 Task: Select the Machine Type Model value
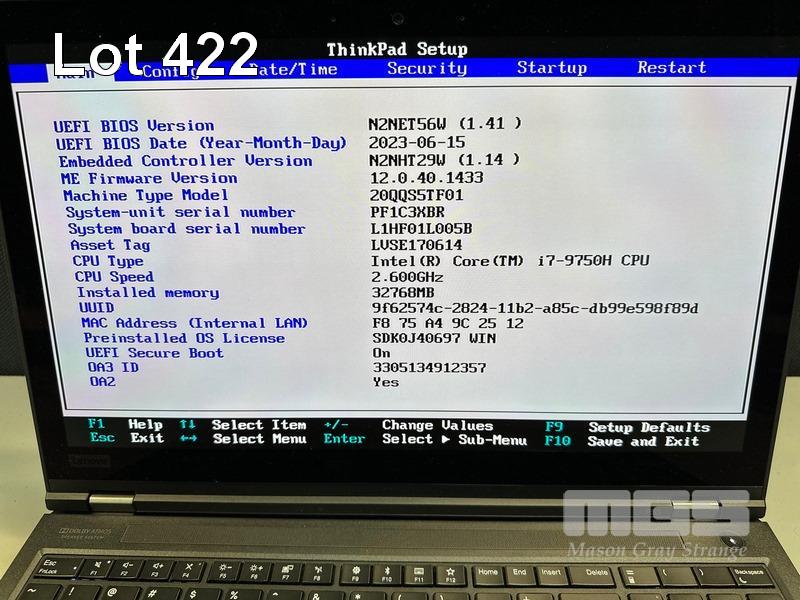point(416,195)
